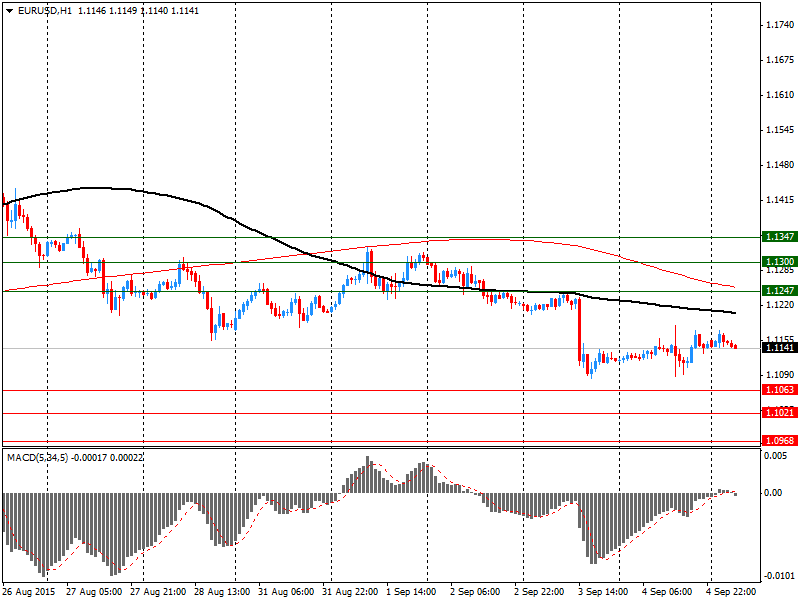
Task: Click the 2 Sep 06:00 time label
Action: (475, 592)
